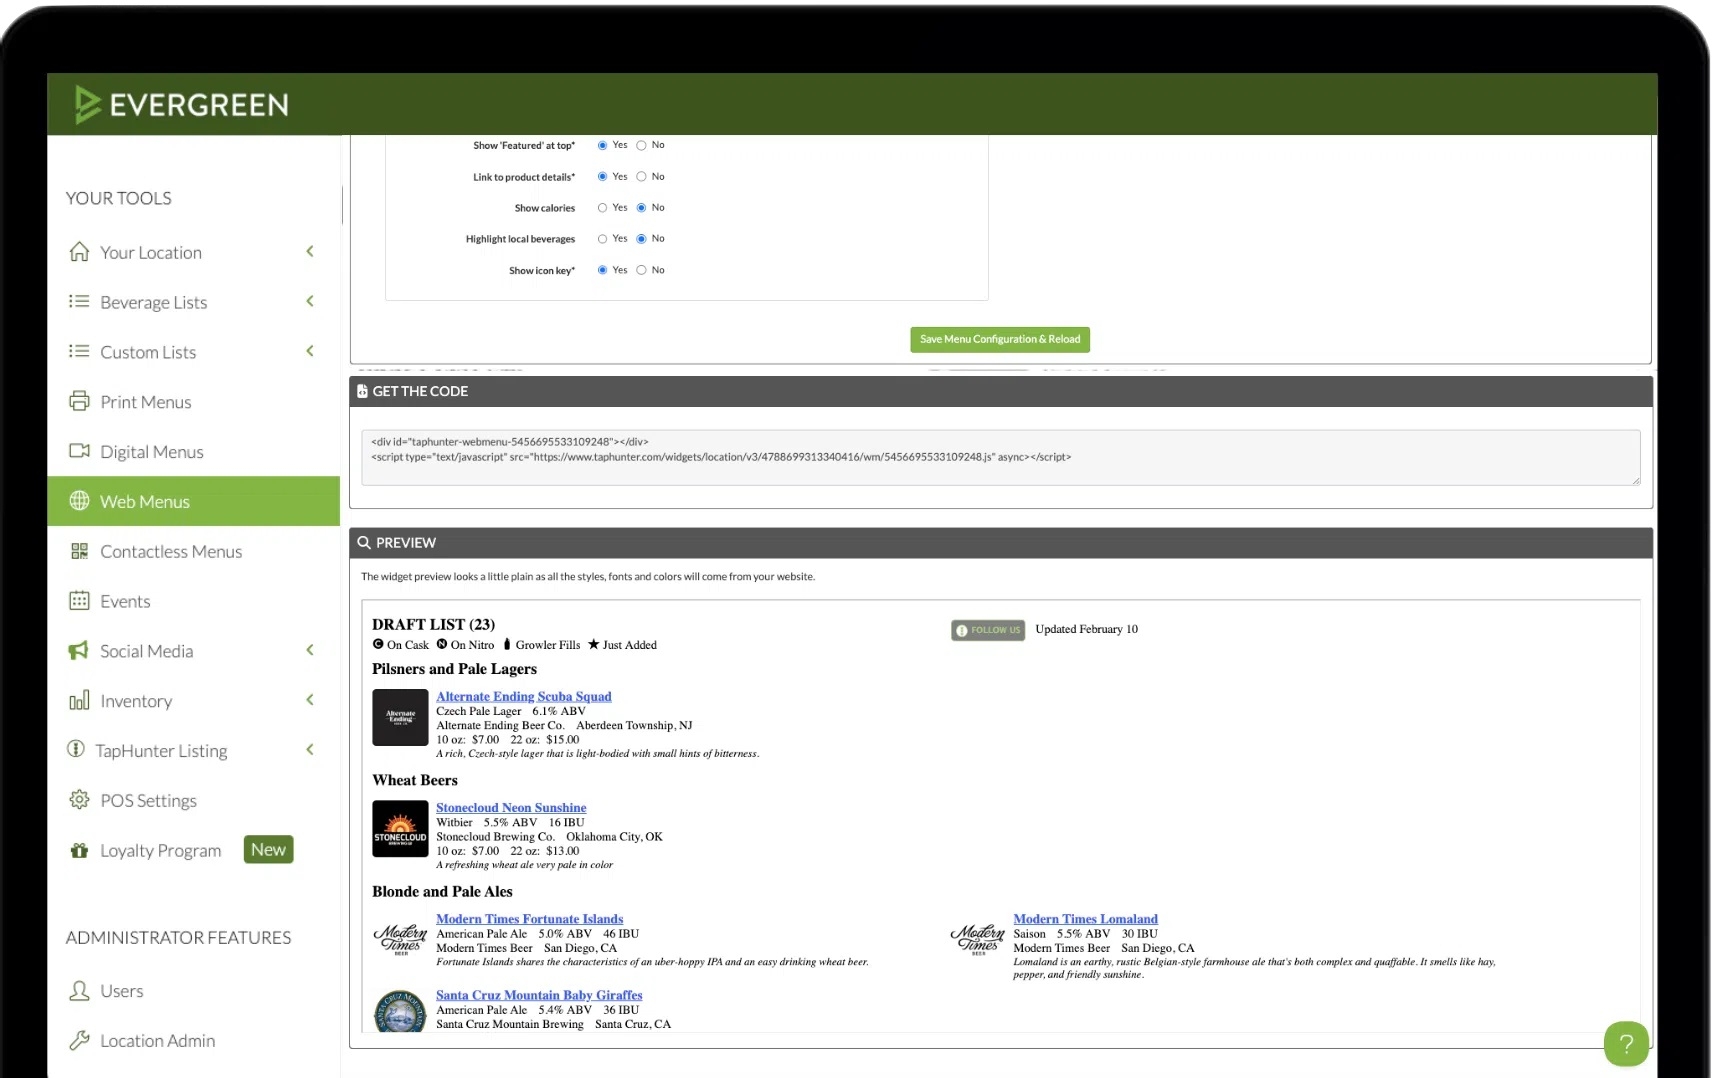The width and height of the screenshot is (1717, 1078).
Task: Select No for Show calories
Action: (641, 208)
